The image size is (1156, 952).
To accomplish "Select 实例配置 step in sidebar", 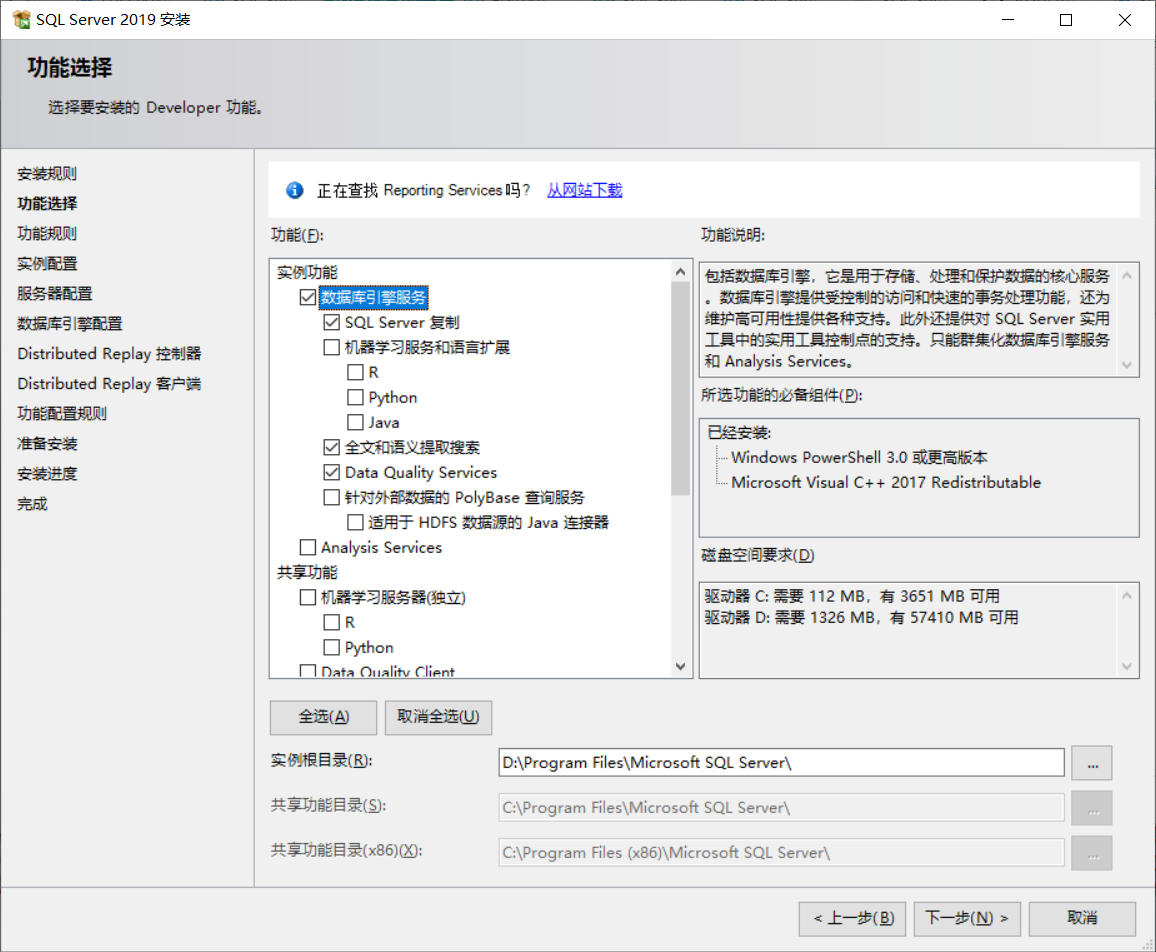I will [47, 264].
